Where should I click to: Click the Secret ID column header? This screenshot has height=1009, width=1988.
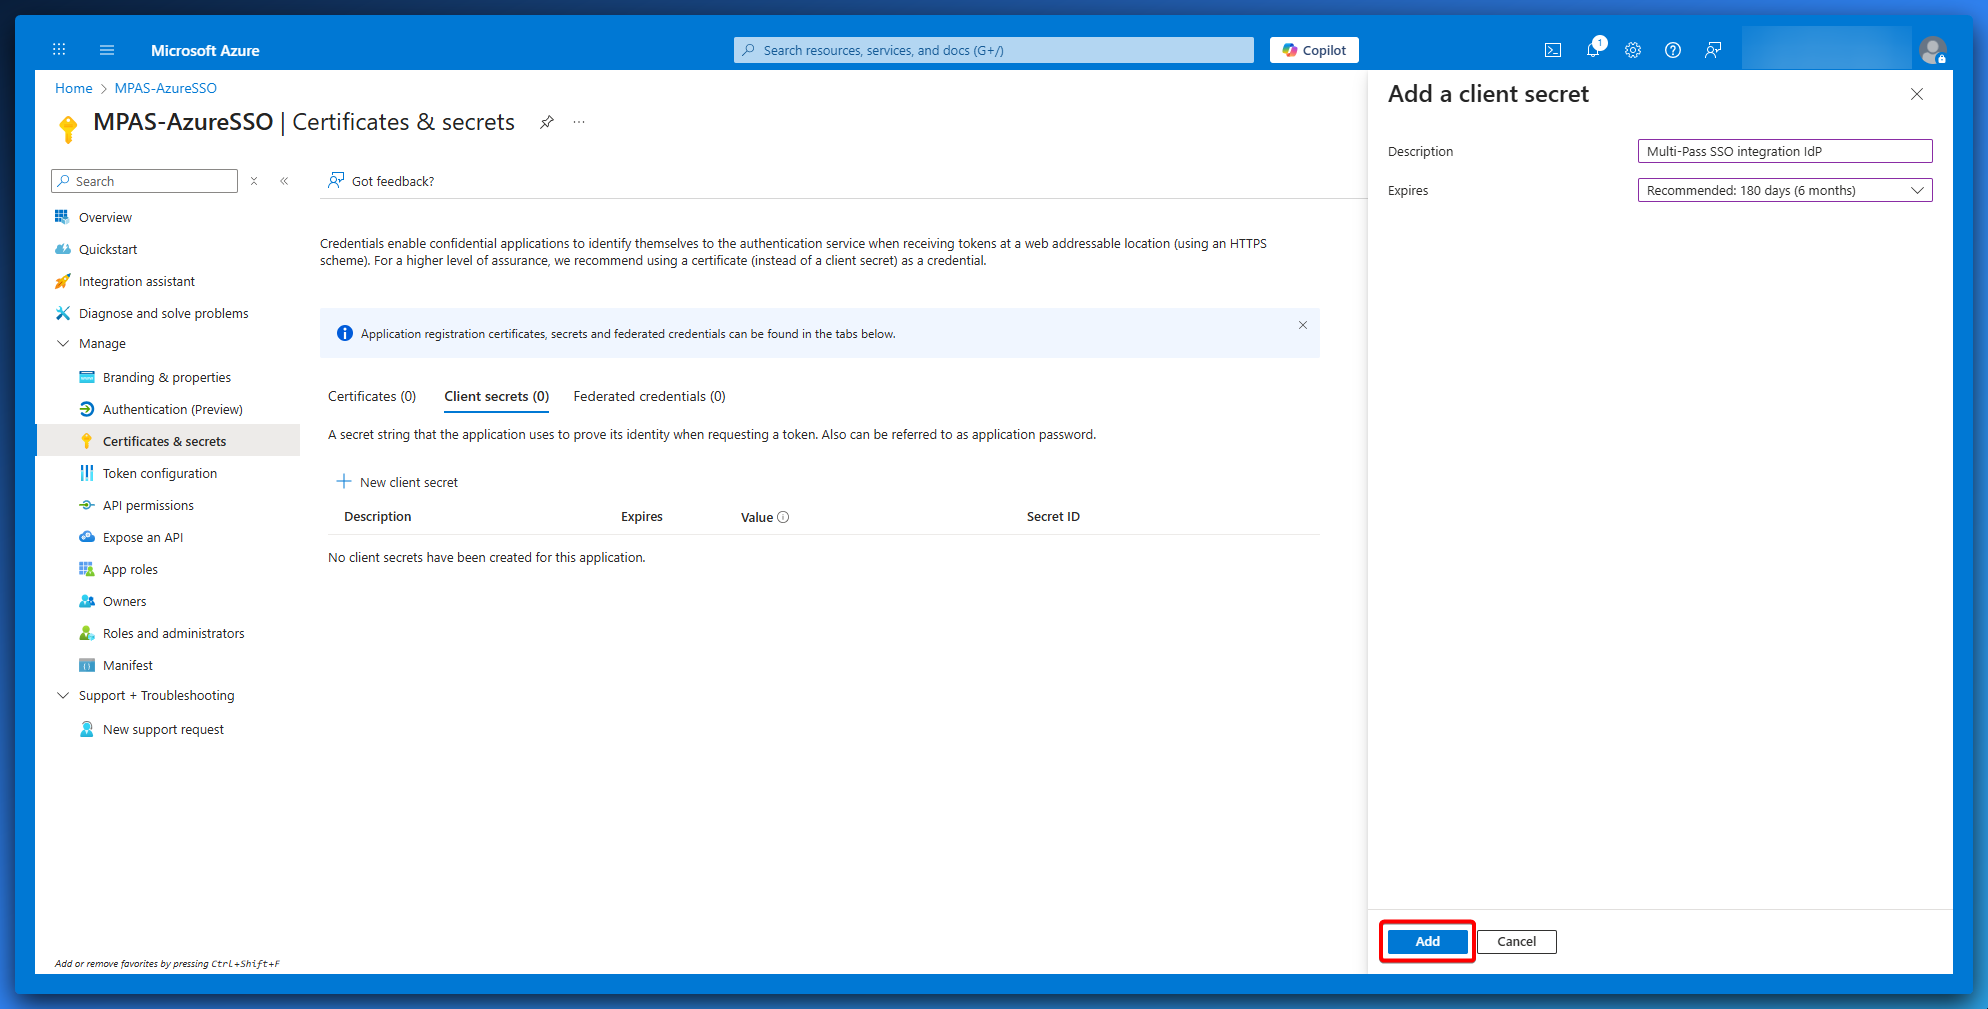(x=1053, y=516)
